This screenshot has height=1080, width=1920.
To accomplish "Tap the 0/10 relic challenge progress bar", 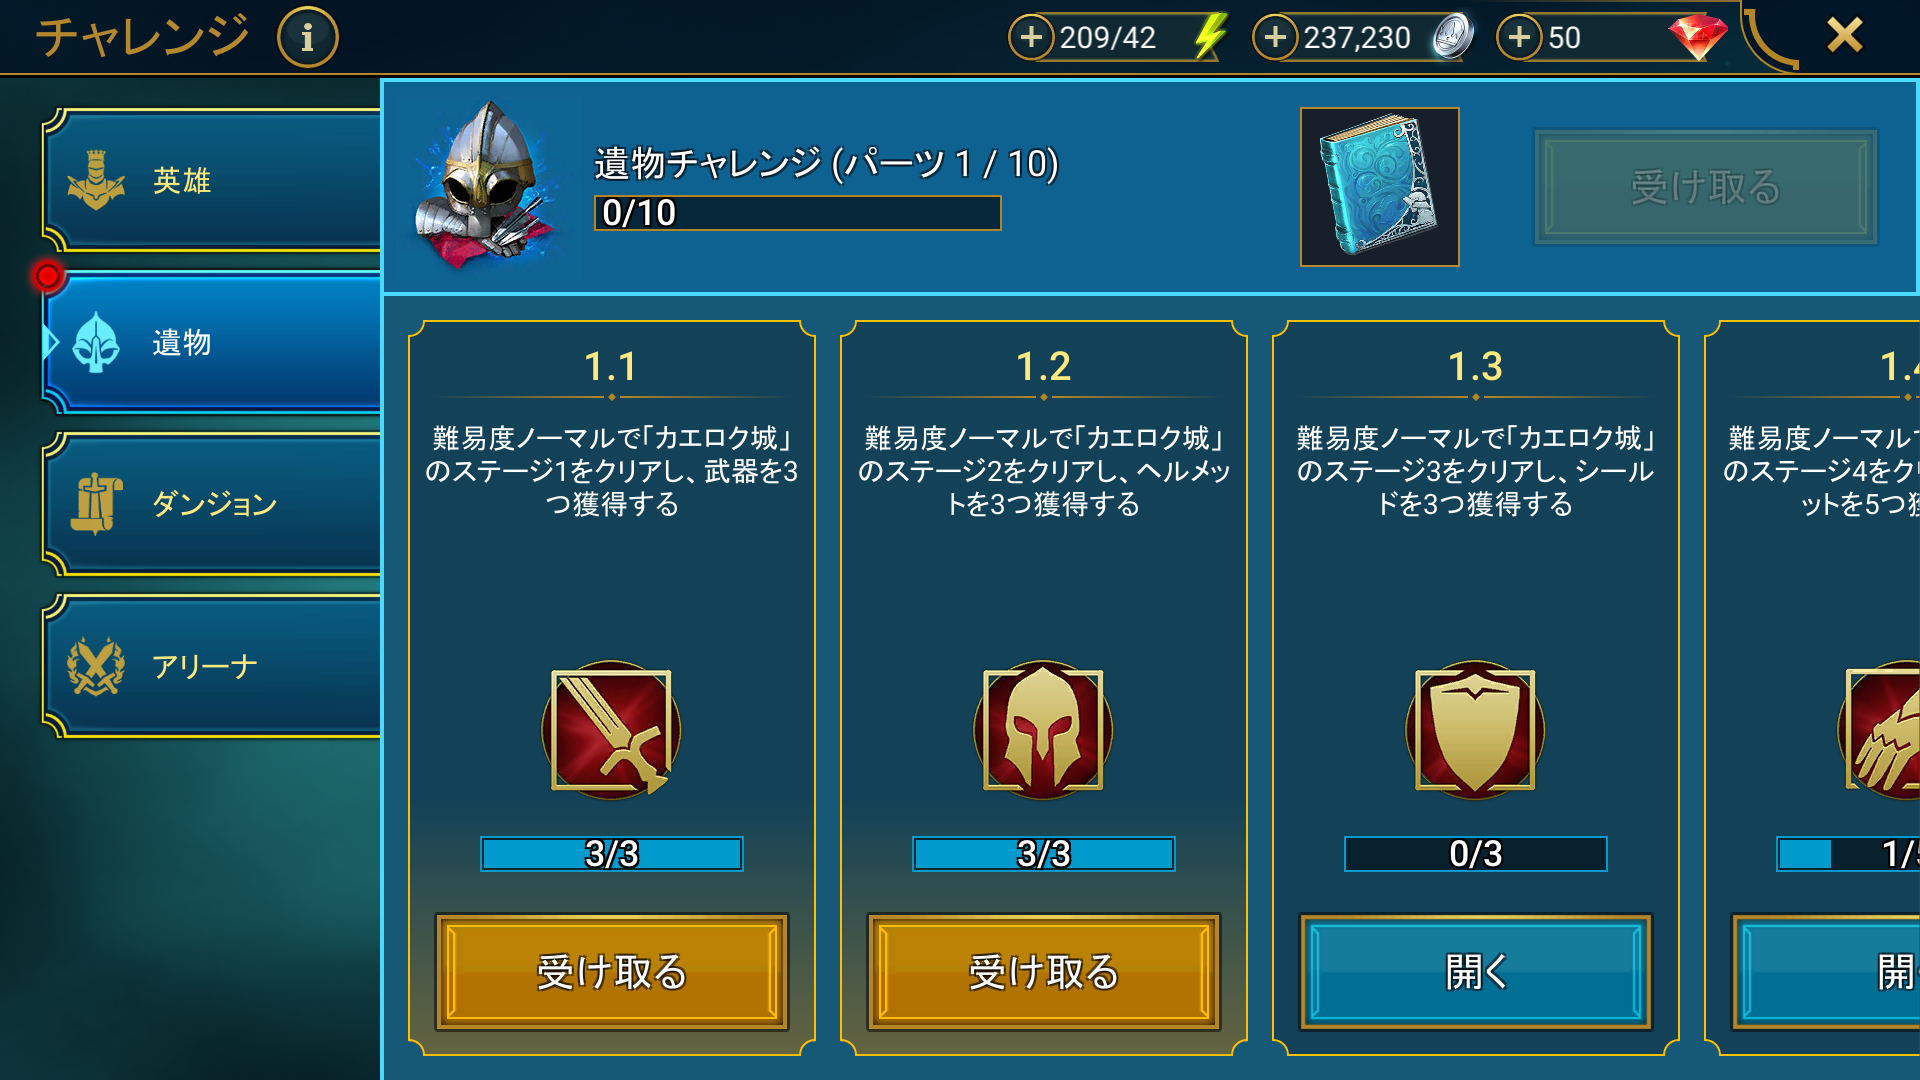I will point(798,213).
